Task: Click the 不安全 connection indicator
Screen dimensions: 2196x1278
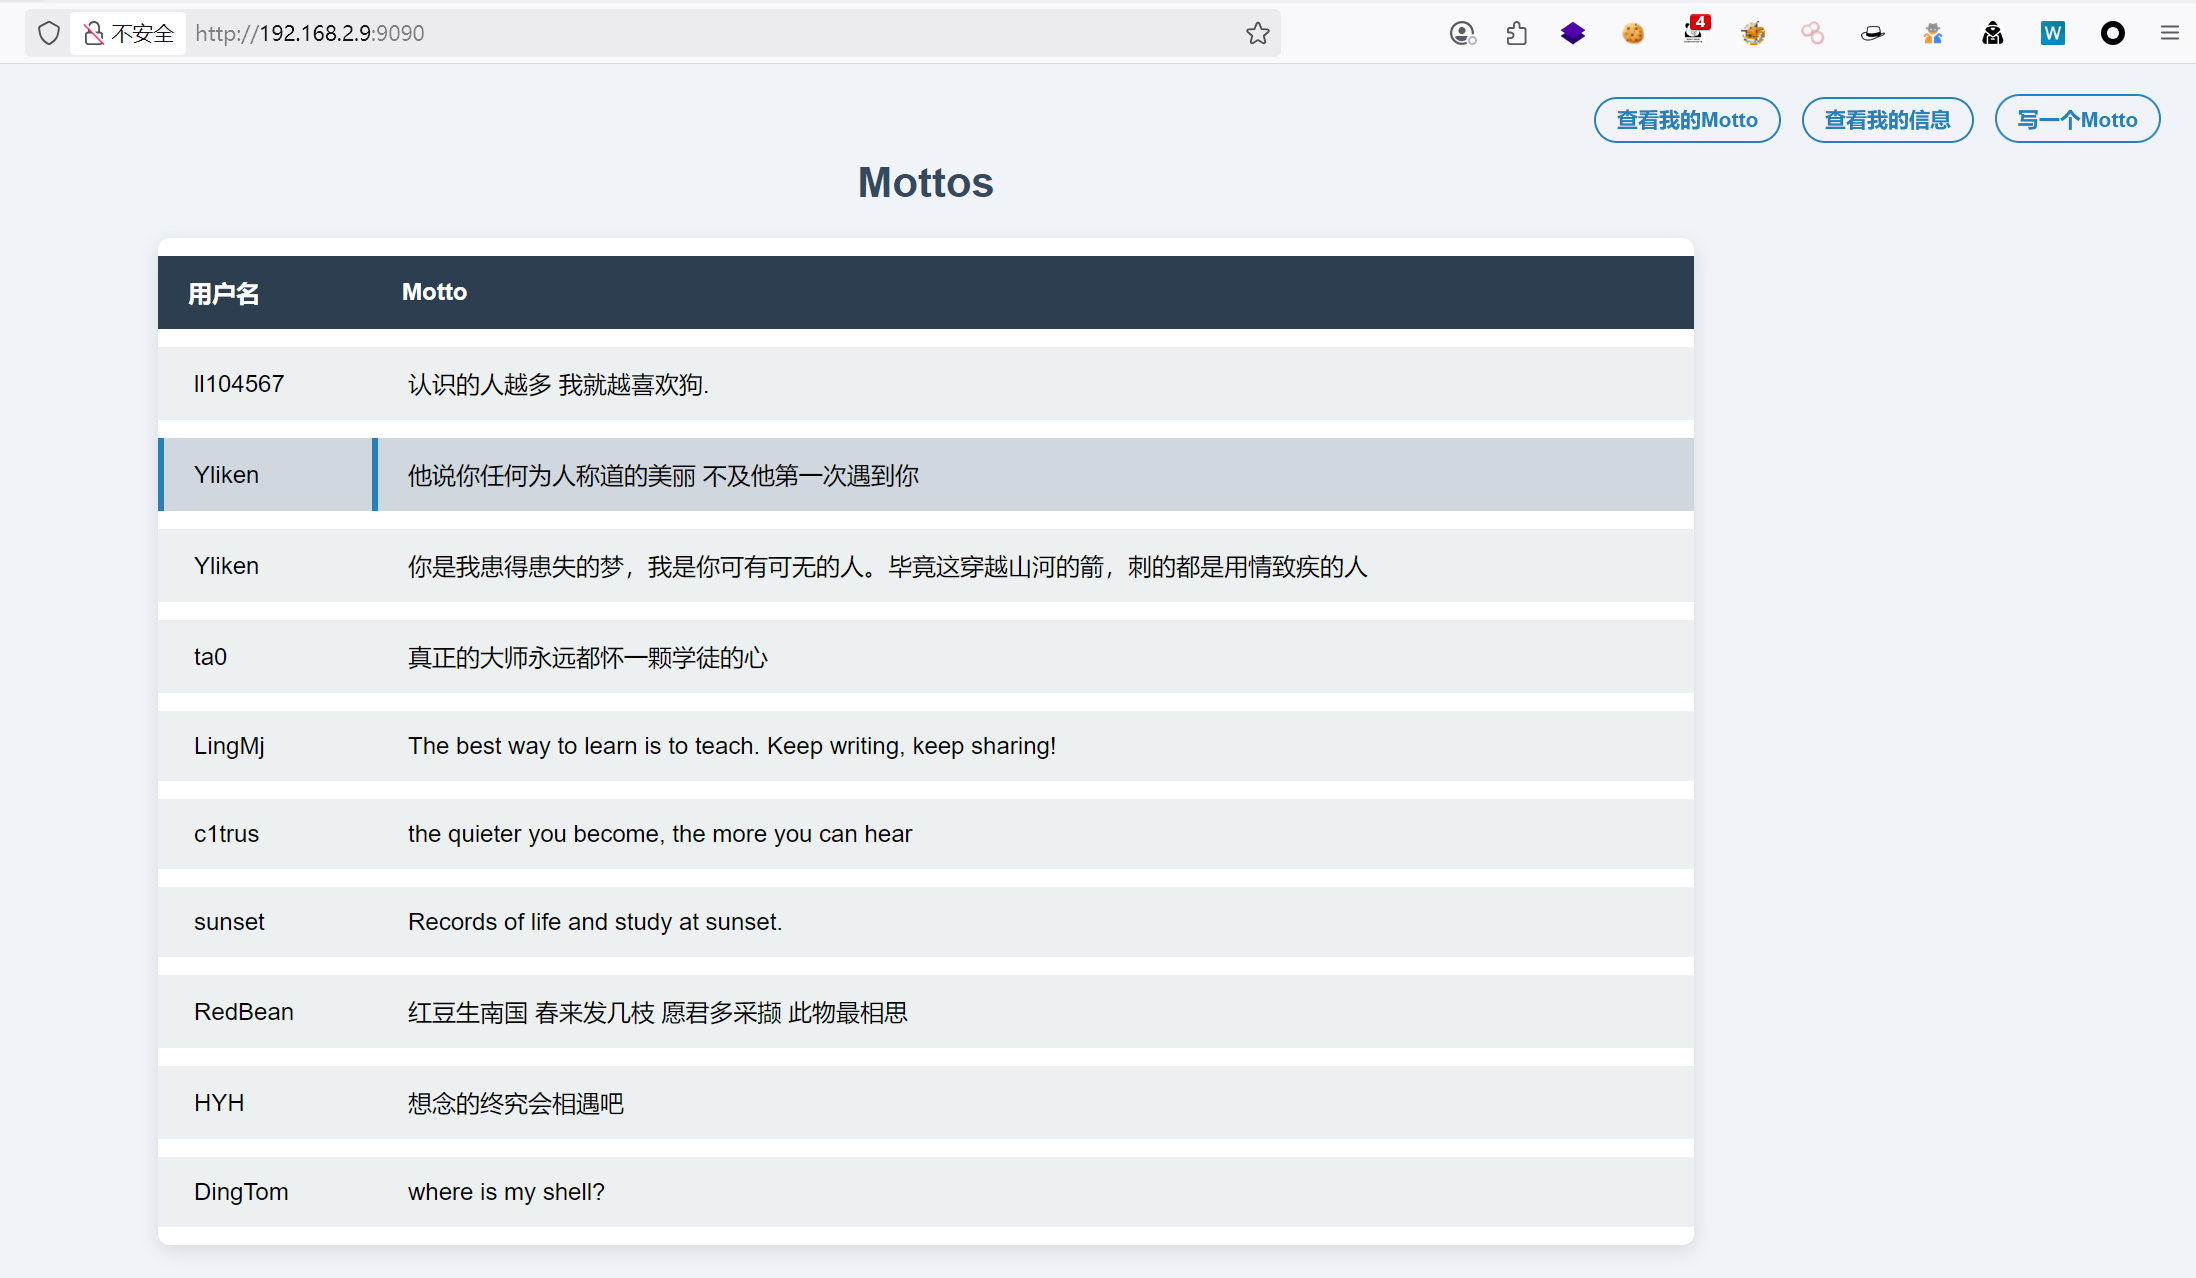Action: (x=129, y=34)
